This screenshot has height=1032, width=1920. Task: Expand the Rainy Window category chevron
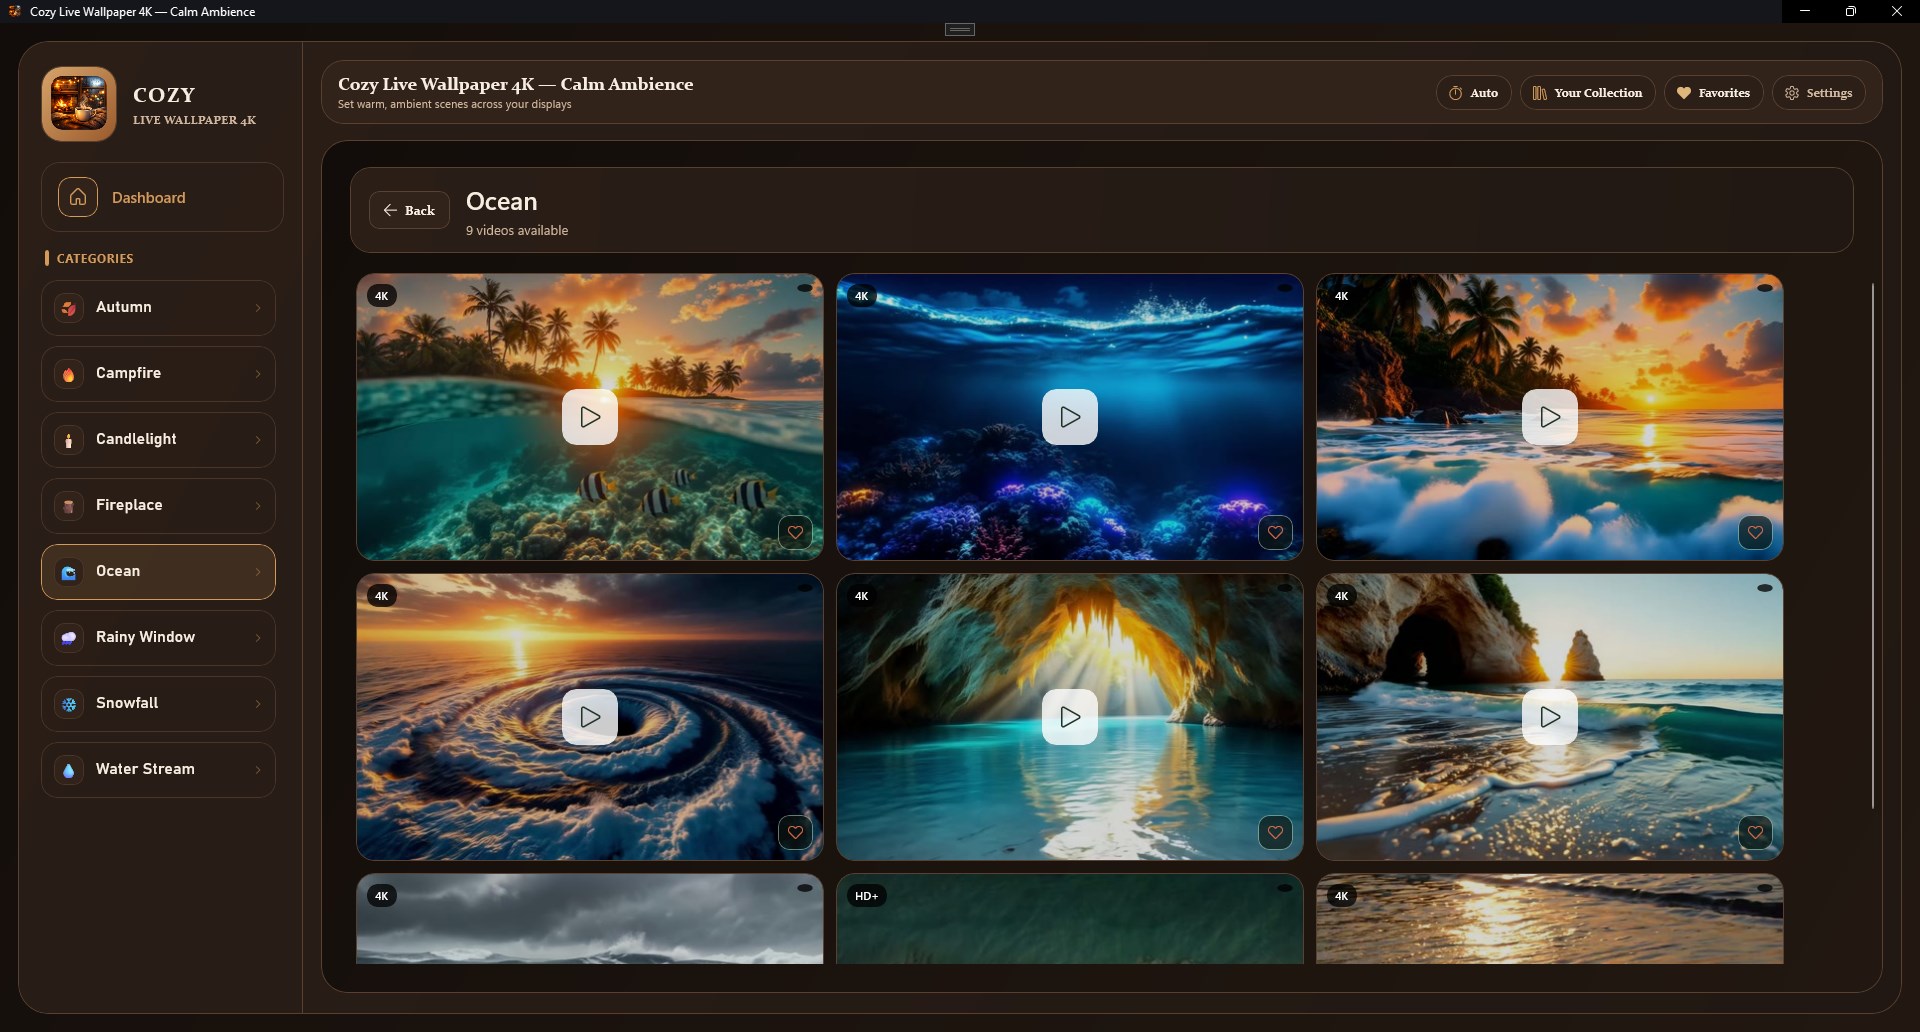(x=258, y=638)
